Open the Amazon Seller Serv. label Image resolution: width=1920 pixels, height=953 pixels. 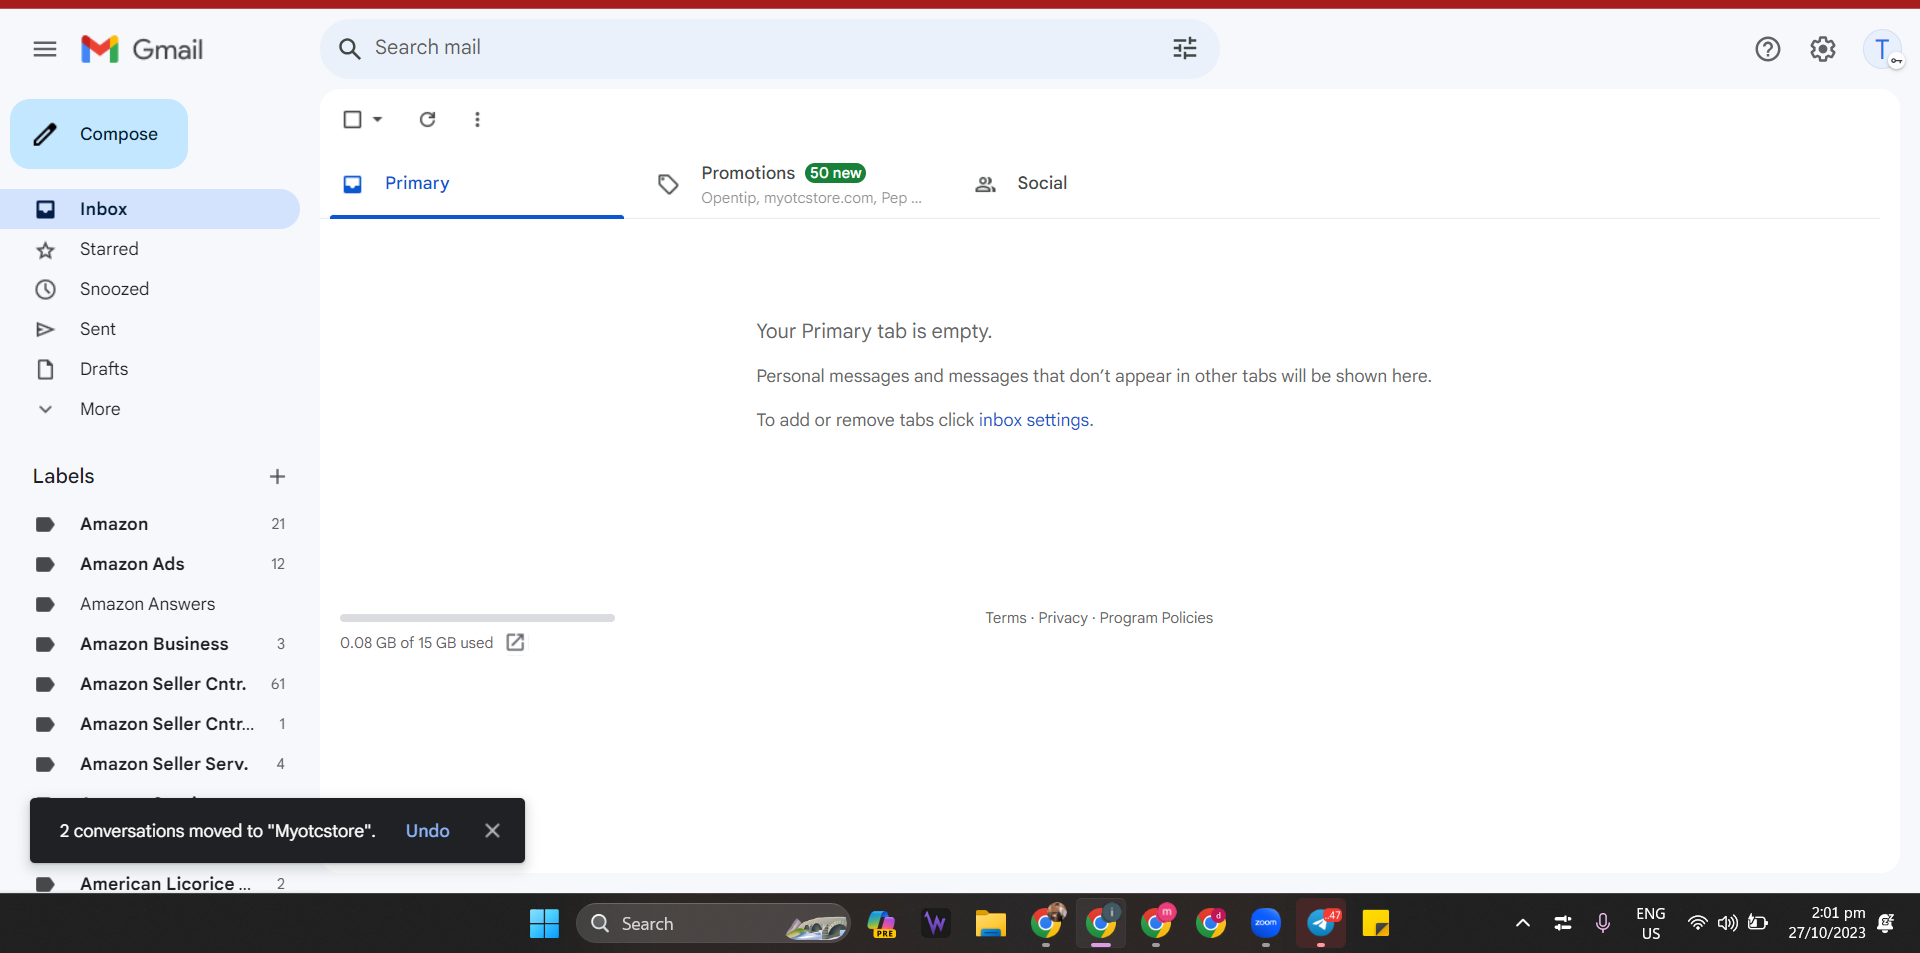click(150, 764)
